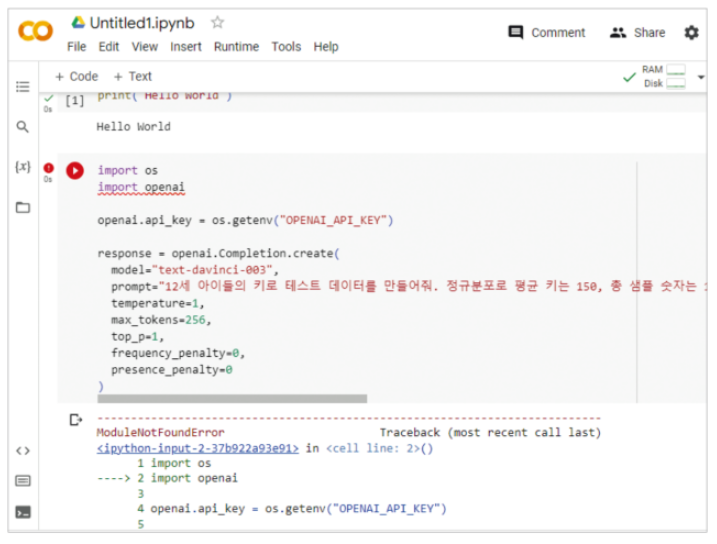
Task: Click the horizontal scrollbar under the code cell
Action: (x=232, y=399)
